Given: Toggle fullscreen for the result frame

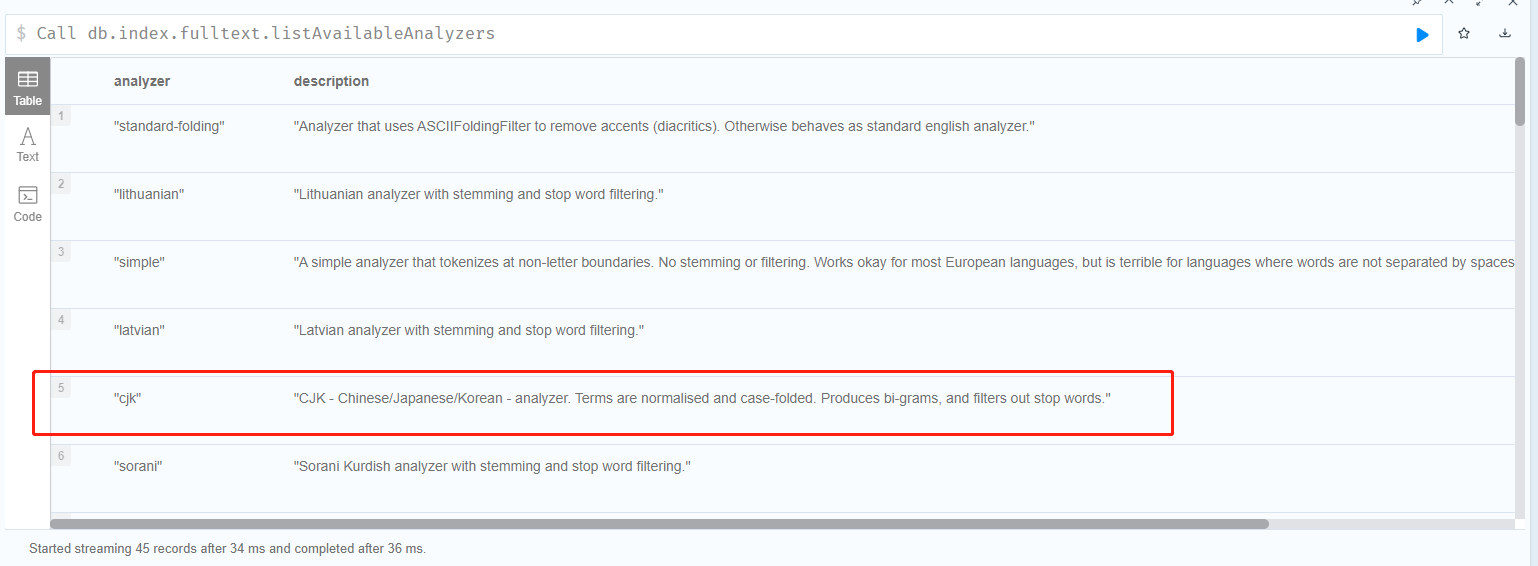Looking at the screenshot, I should pos(1481,3).
